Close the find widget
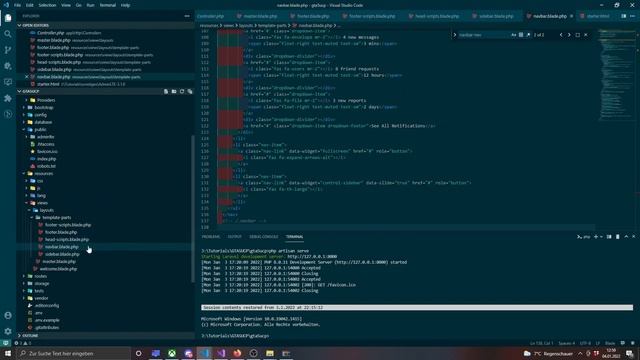The image size is (640, 360). pos(586,35)
